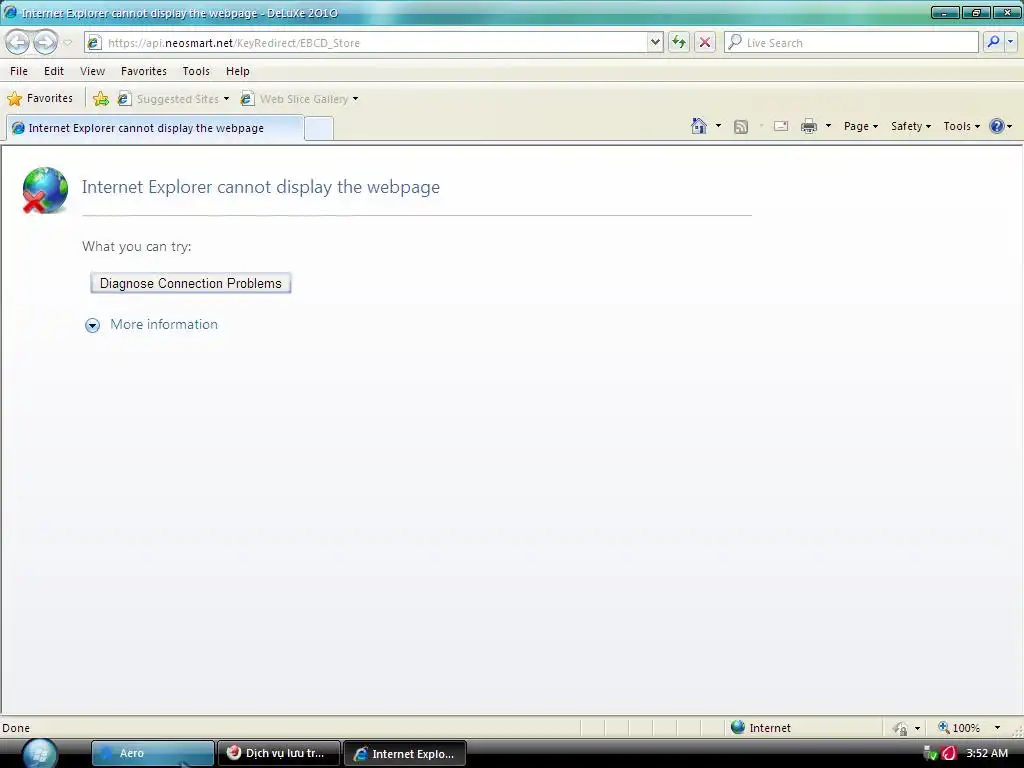Expand the Print options dropdown arrow
The height and width of the screenshot is (768, 1024).
click(828, 126)
